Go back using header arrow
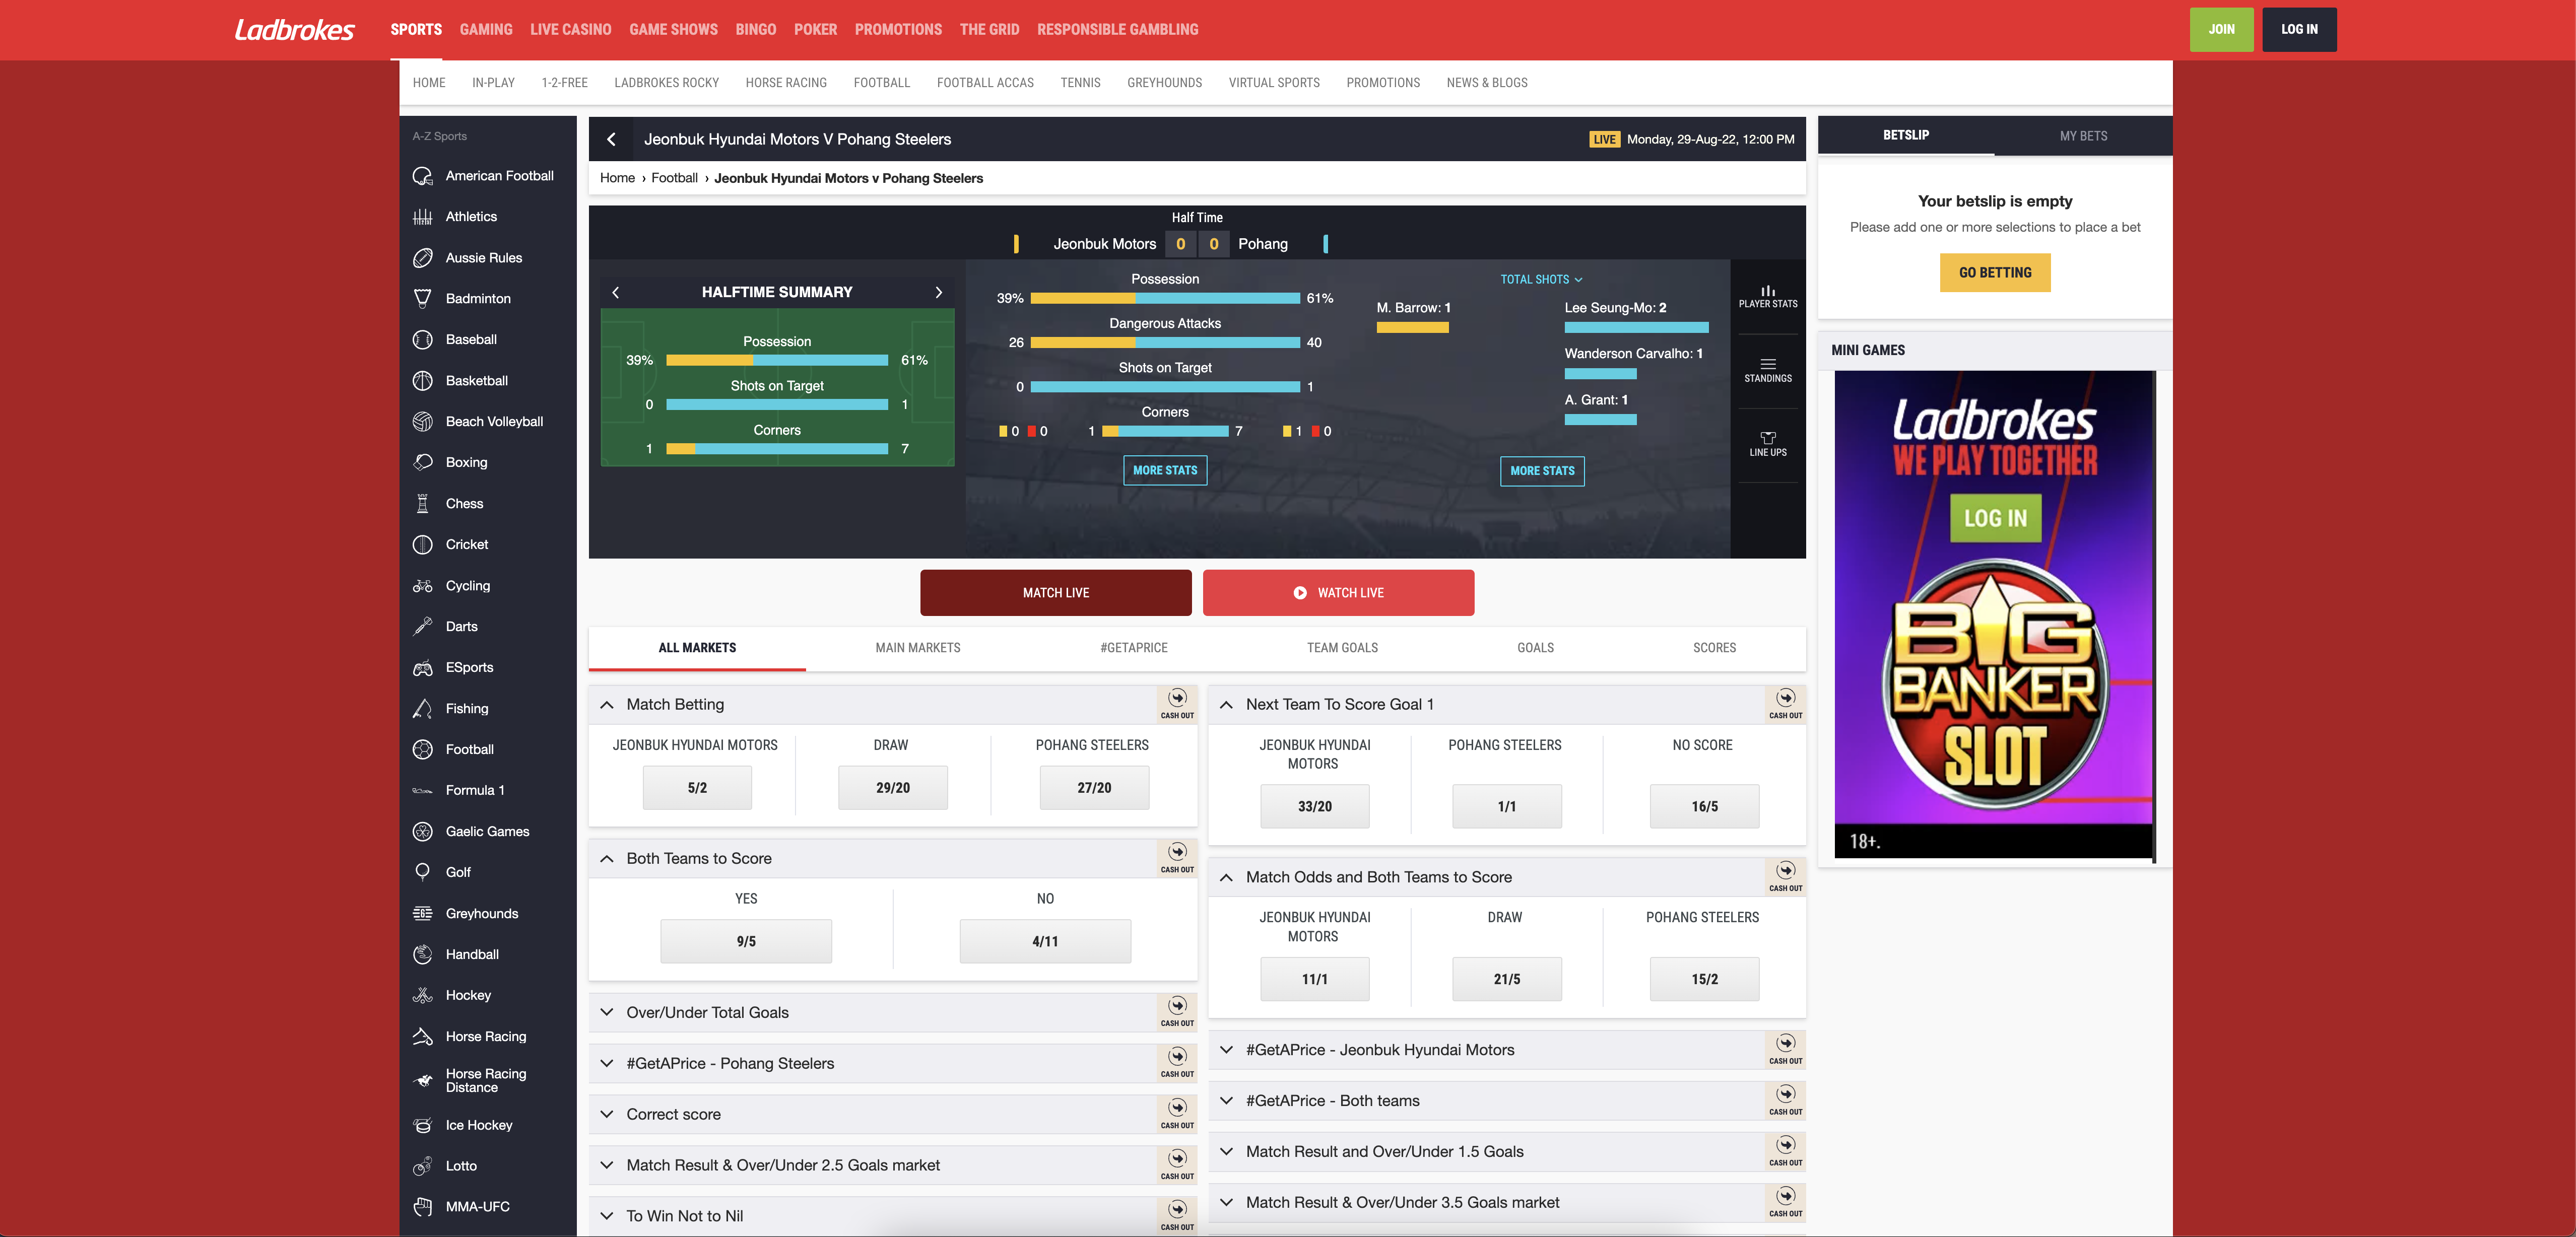 point(611,139)
